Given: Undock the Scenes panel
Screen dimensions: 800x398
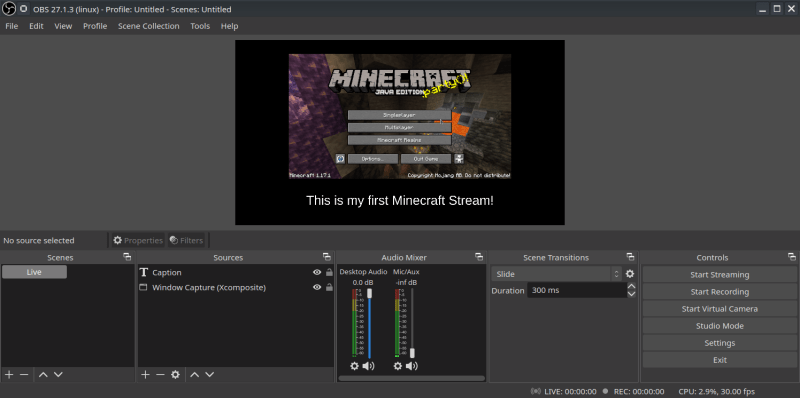Looking at the screenshot, I should point(127,257).
